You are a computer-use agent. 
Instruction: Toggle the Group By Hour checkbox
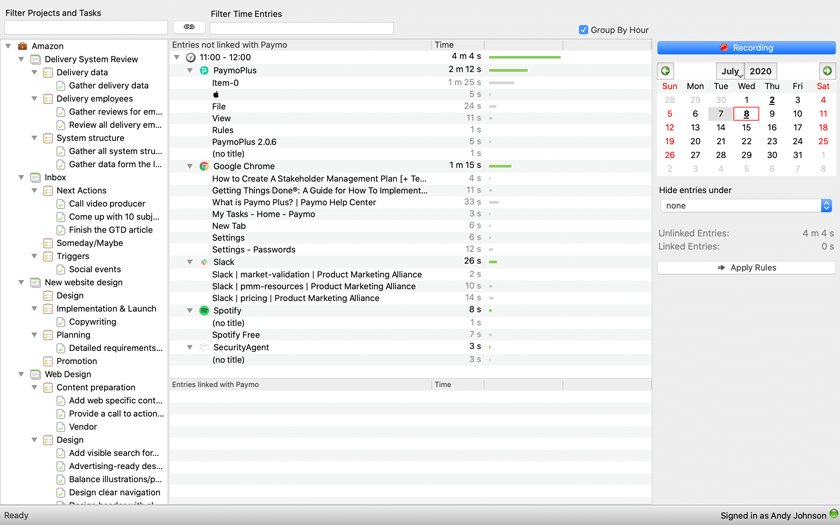[x=583, y=30]
